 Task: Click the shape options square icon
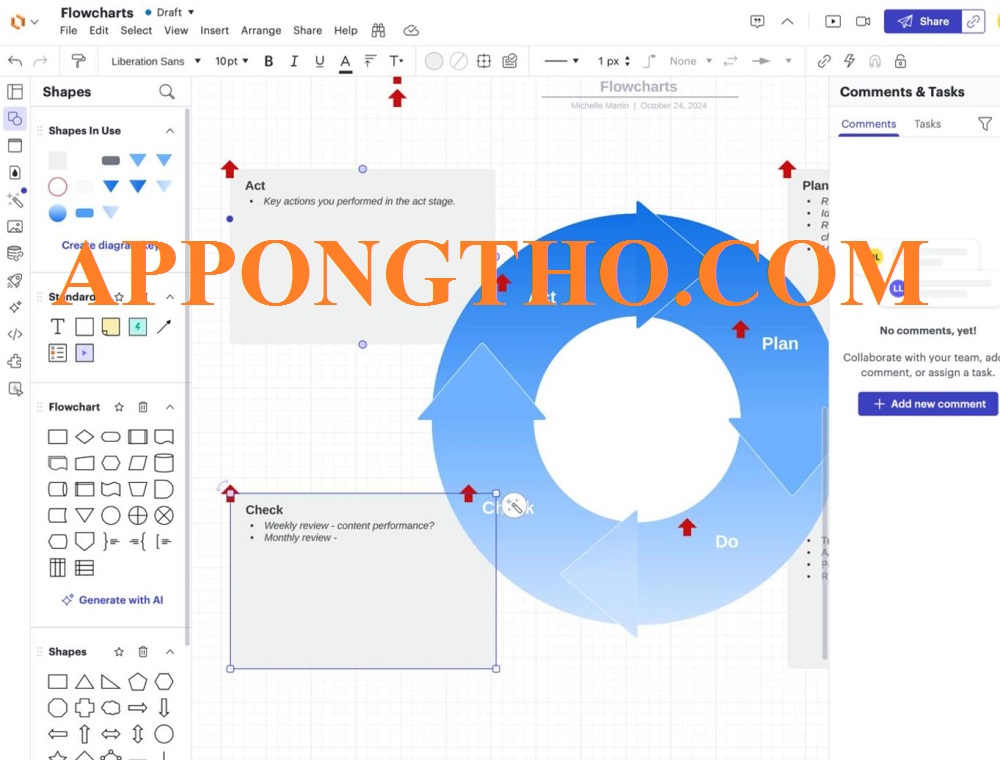pos(484,61)
